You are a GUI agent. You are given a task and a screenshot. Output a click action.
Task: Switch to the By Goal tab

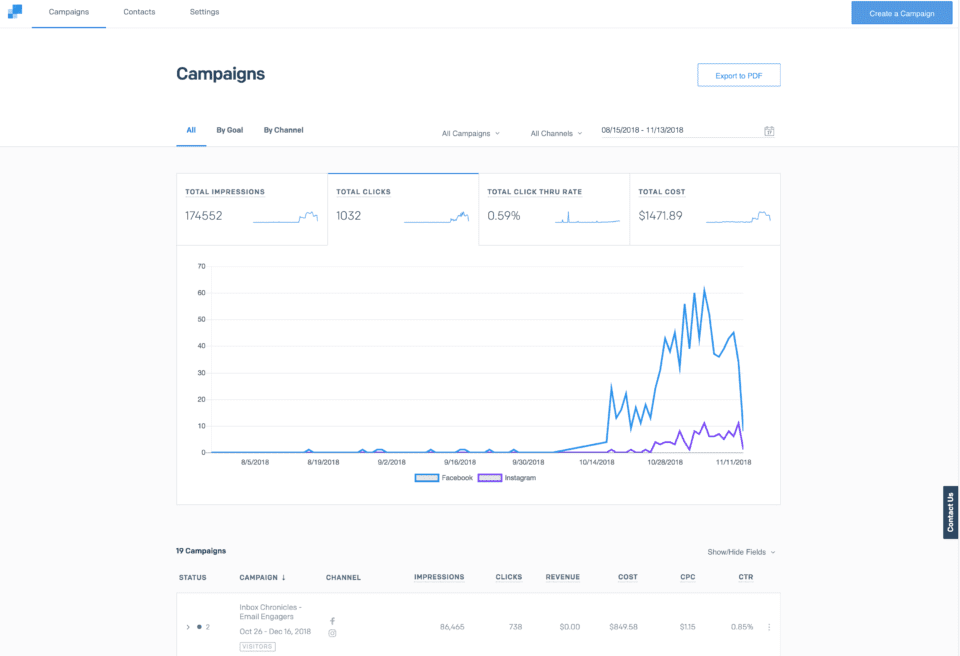(229, 130)
